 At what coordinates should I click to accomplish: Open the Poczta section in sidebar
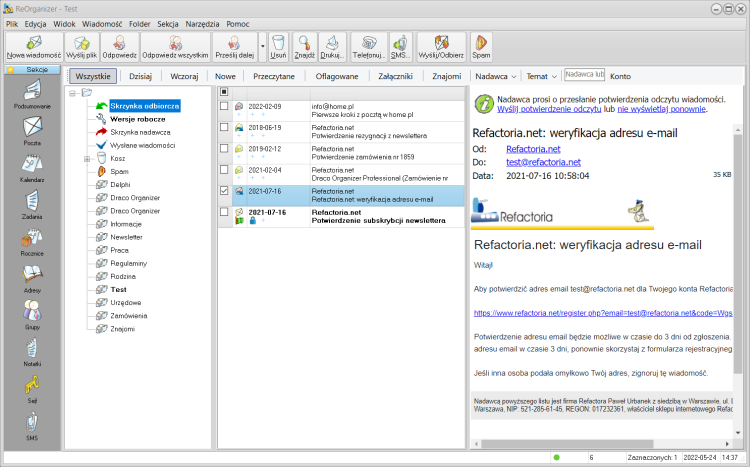[32, 131]
